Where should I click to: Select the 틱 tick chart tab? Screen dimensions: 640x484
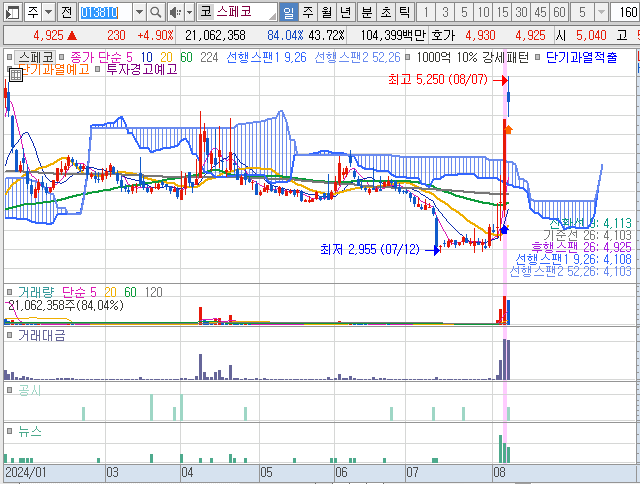tap(404, 13)
